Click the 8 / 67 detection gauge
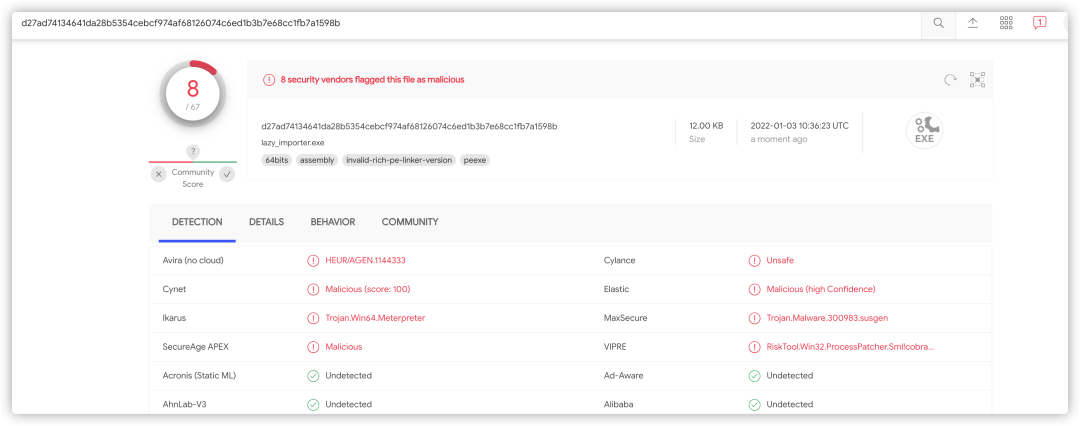The image size is (1080, 426). [x=193, y=93]
